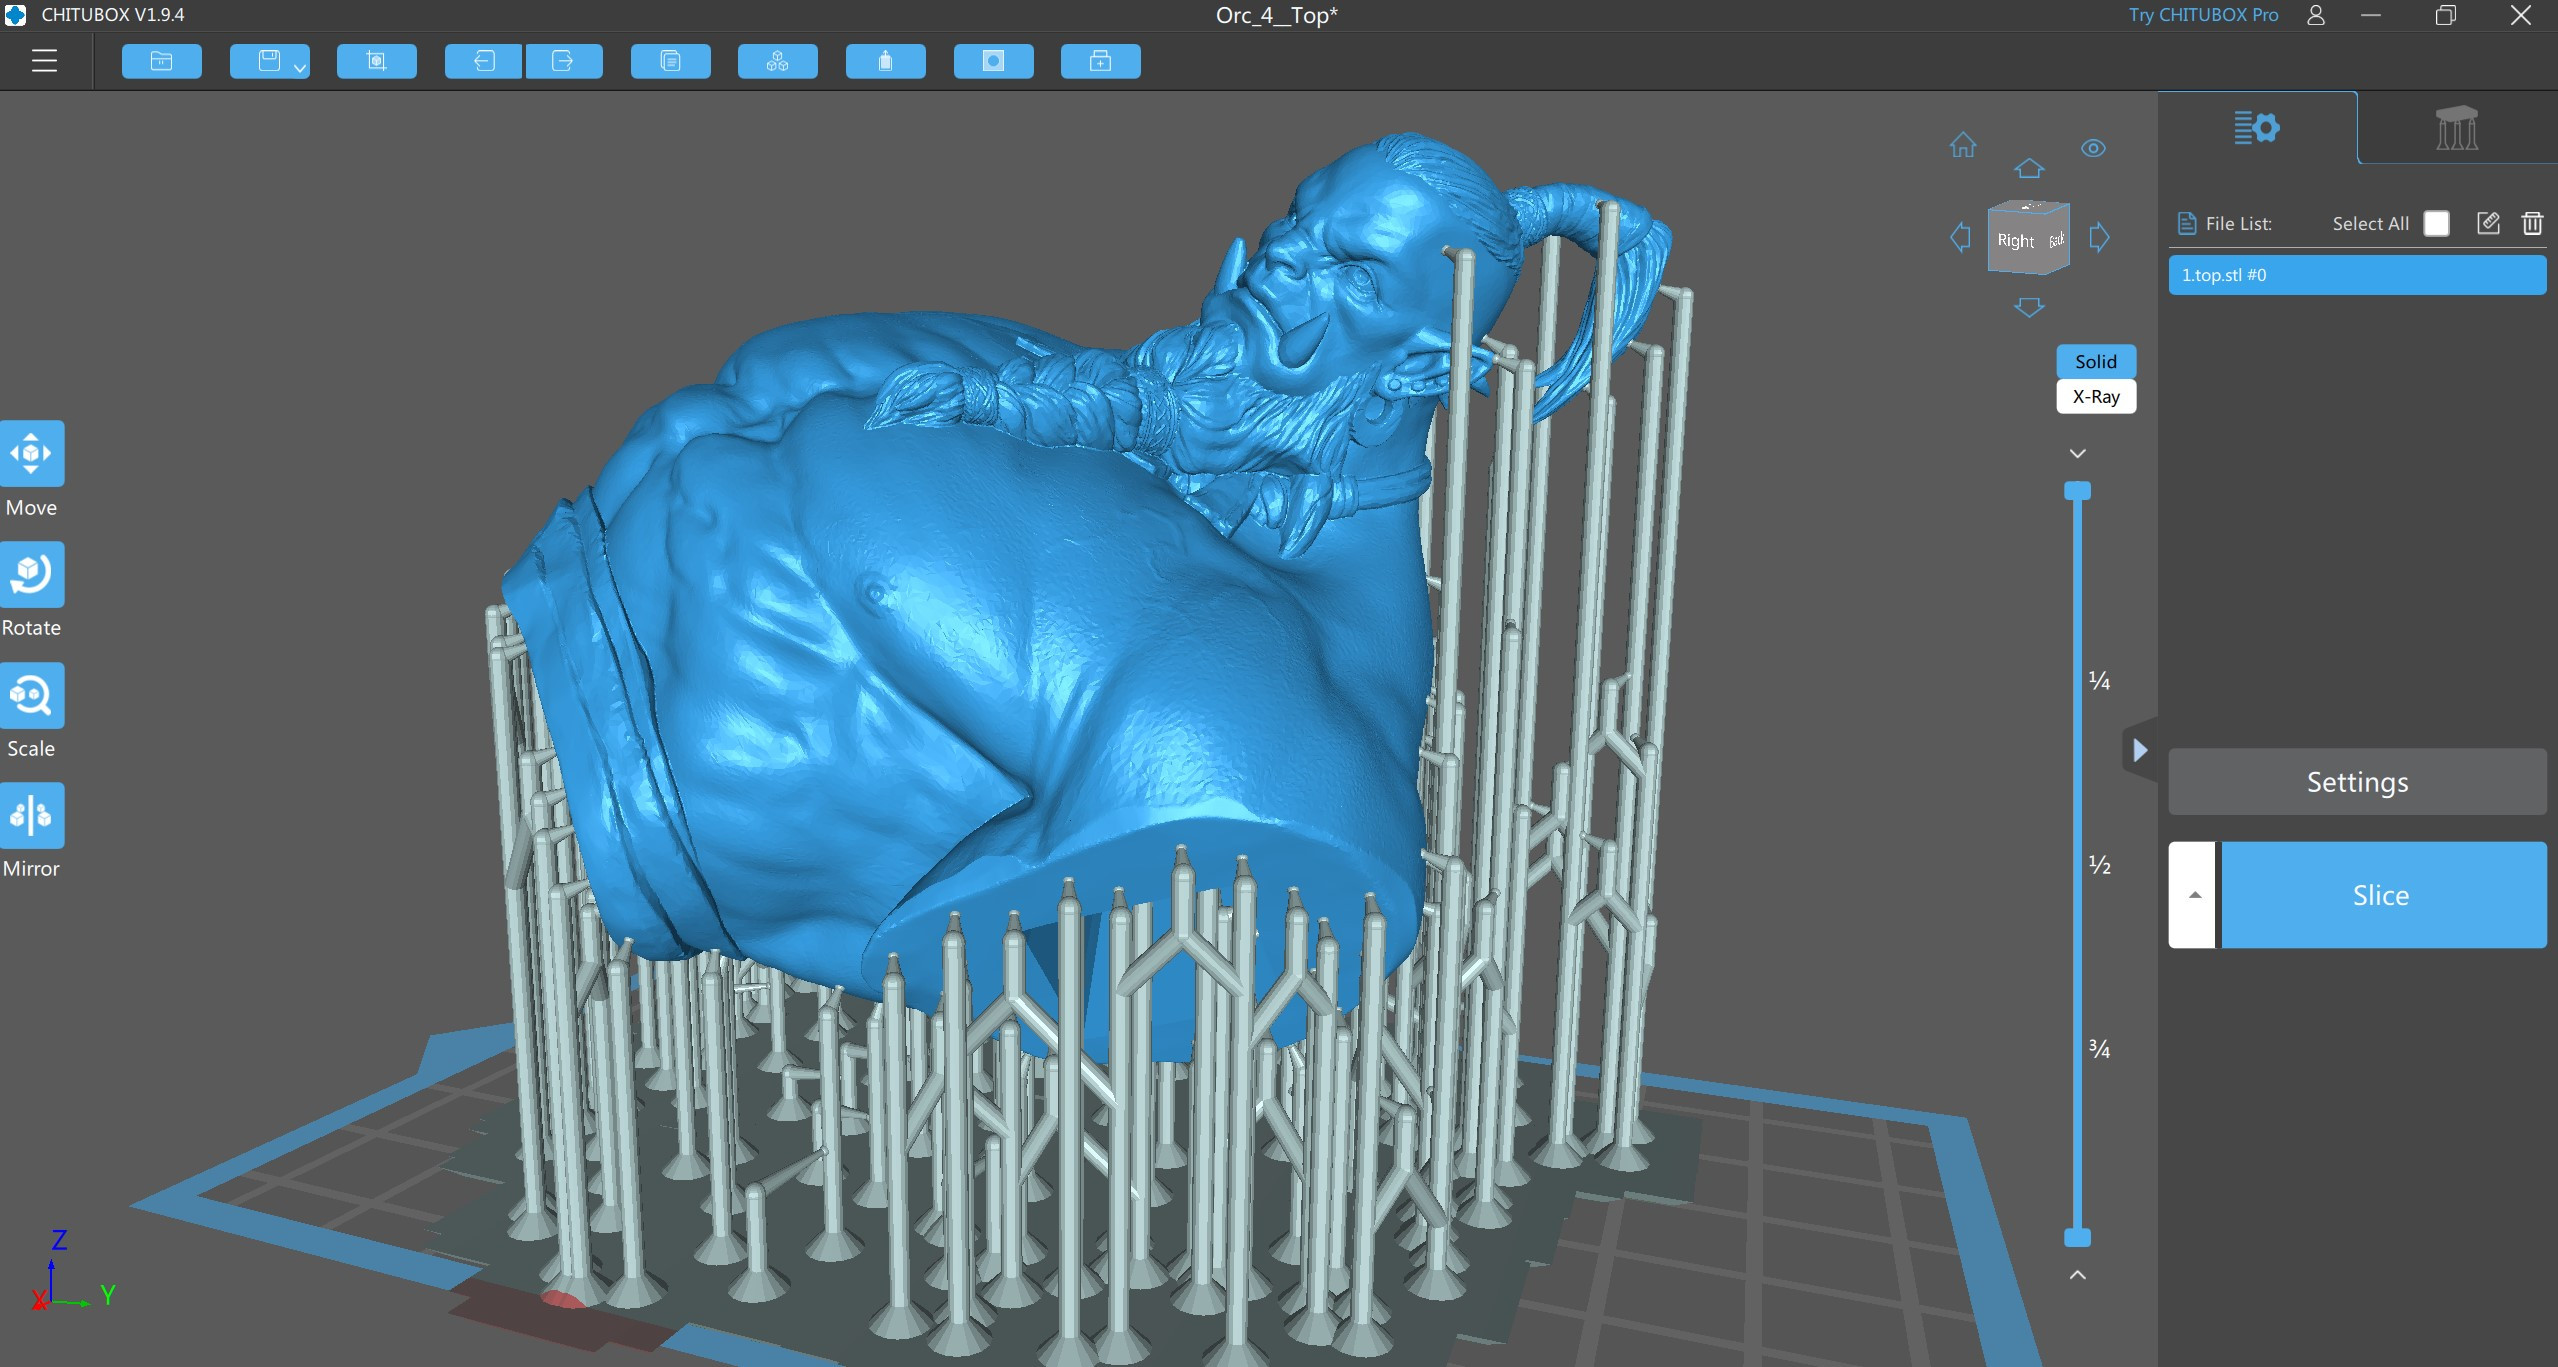2558x1367 pixels.
Task: Click the undo toolbar button
Action: point(483,61)
